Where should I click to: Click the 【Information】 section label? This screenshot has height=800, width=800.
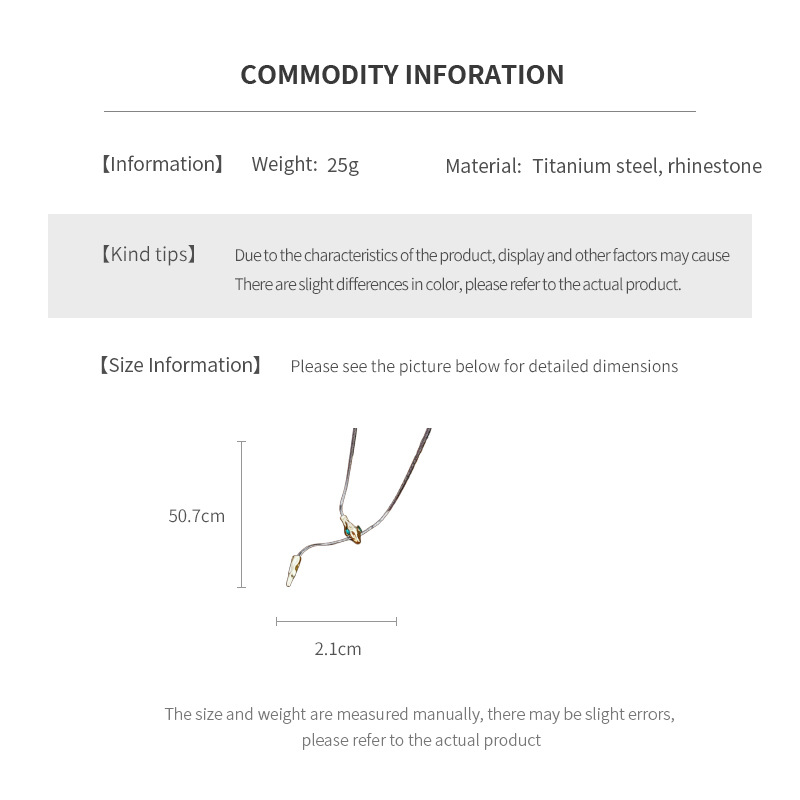[162, 165]
